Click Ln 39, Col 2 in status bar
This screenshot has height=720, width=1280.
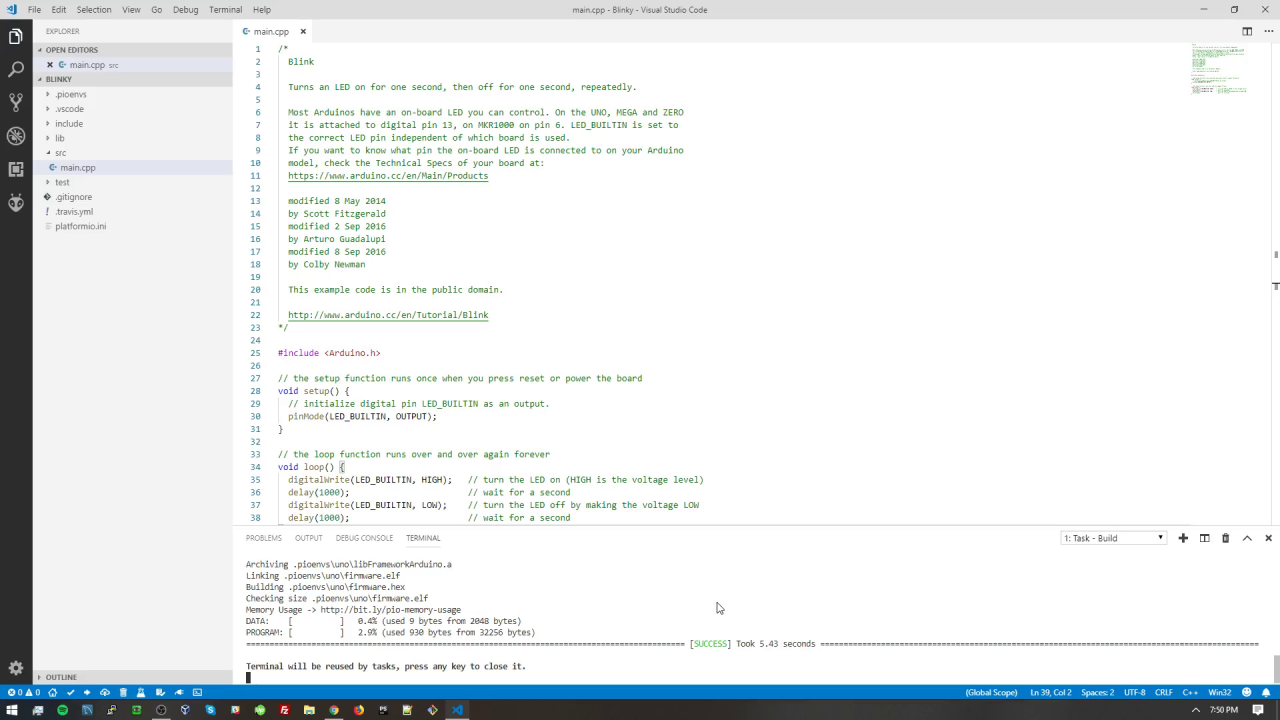click(x=1049, y=692)
